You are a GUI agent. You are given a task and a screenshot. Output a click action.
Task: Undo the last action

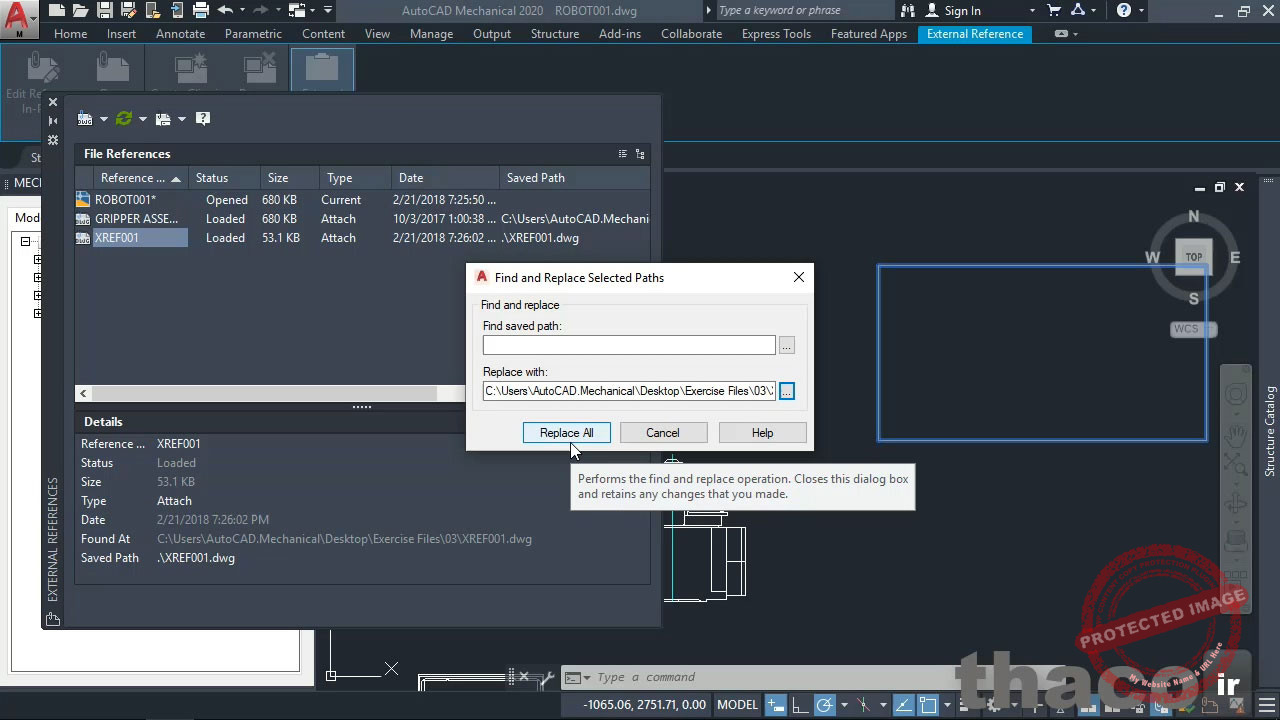pos(225,11)
